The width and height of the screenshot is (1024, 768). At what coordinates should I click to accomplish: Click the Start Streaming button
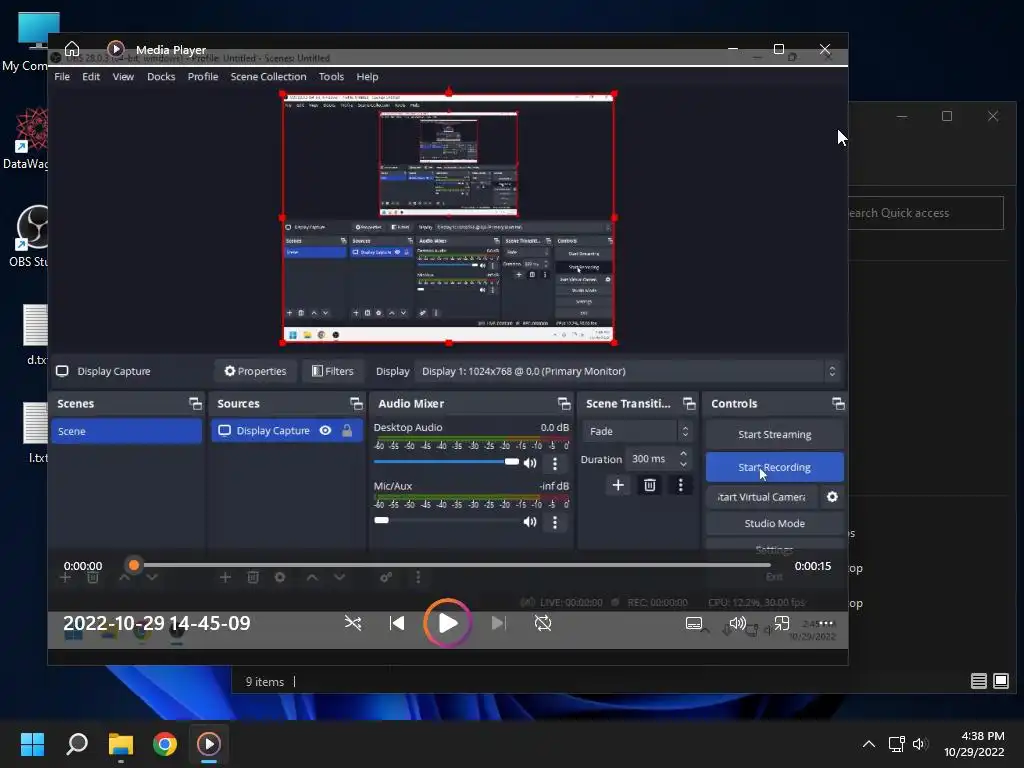point(775,434)
